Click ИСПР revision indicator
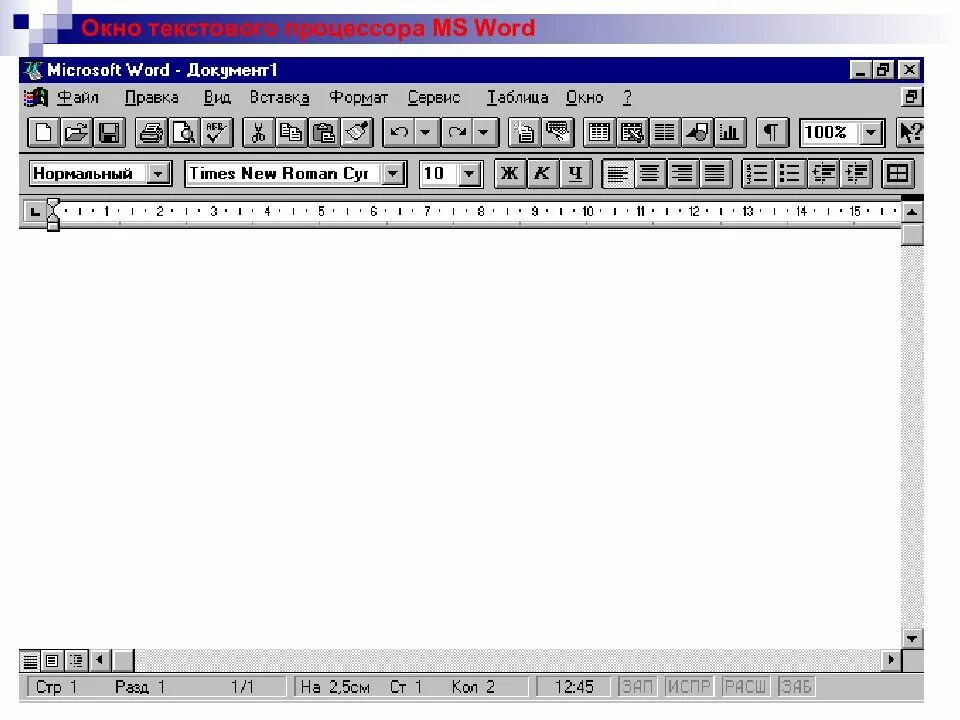The image size is (960, 720). pos(689,687)
